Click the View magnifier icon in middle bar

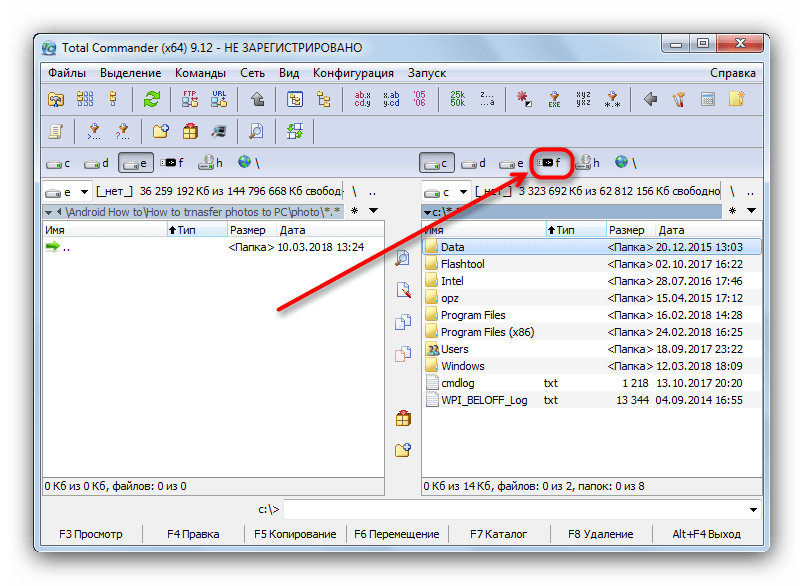coord(403,258)
